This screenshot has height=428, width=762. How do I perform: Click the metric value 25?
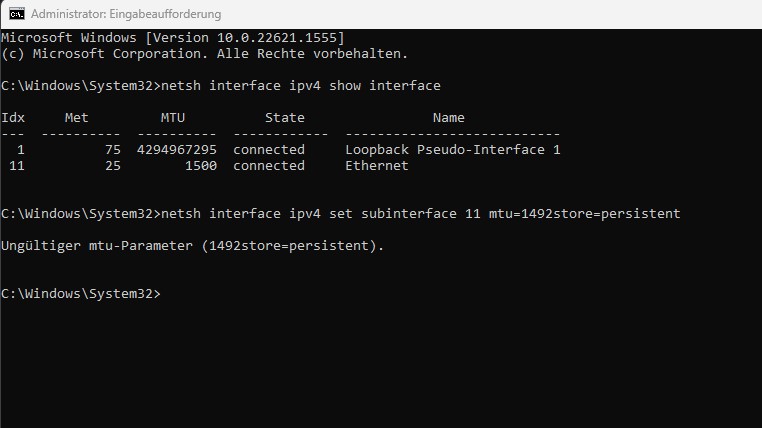[x=113, y=166]
